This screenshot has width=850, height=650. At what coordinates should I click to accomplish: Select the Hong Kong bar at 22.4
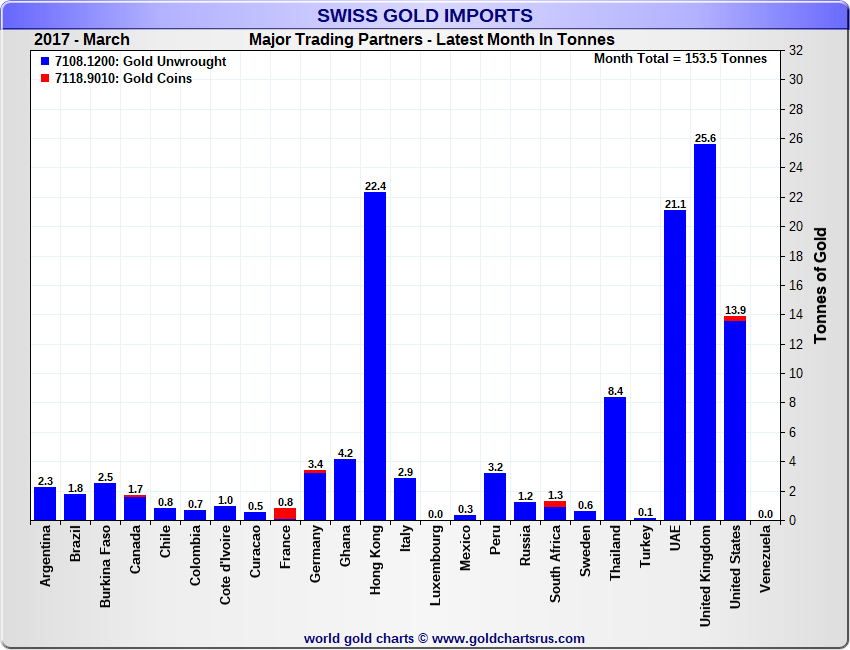375,356
